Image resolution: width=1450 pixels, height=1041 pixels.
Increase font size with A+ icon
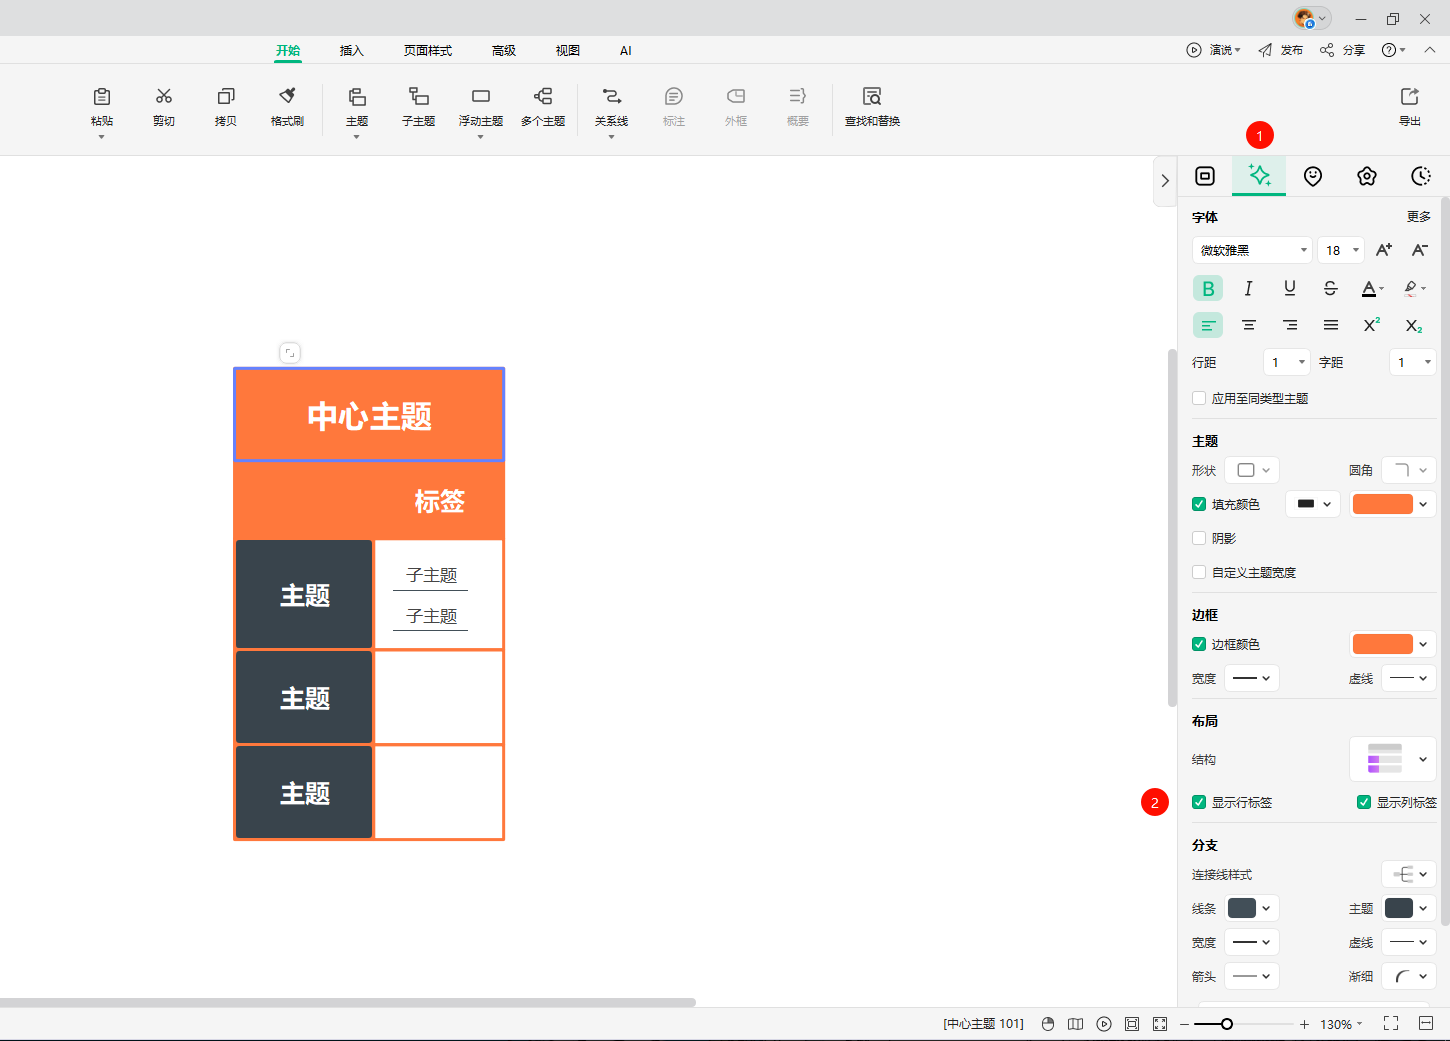1384,250
